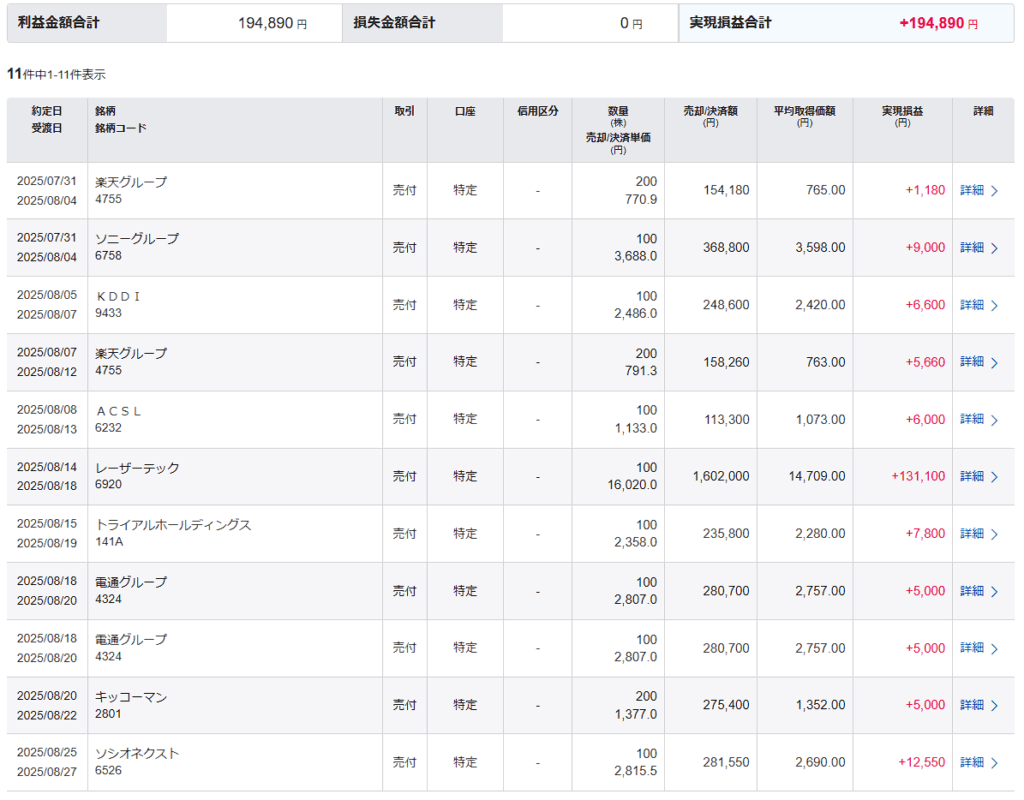Click average cost 3,598.00
The height and width of the screenshot is (800, 1024).
pyautogui.click(x=820, y=248)
